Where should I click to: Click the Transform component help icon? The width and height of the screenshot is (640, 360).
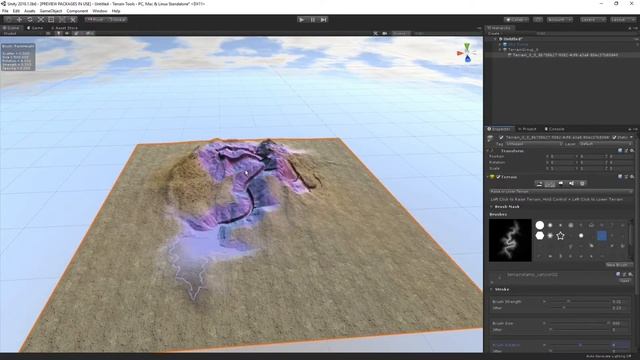620,151
